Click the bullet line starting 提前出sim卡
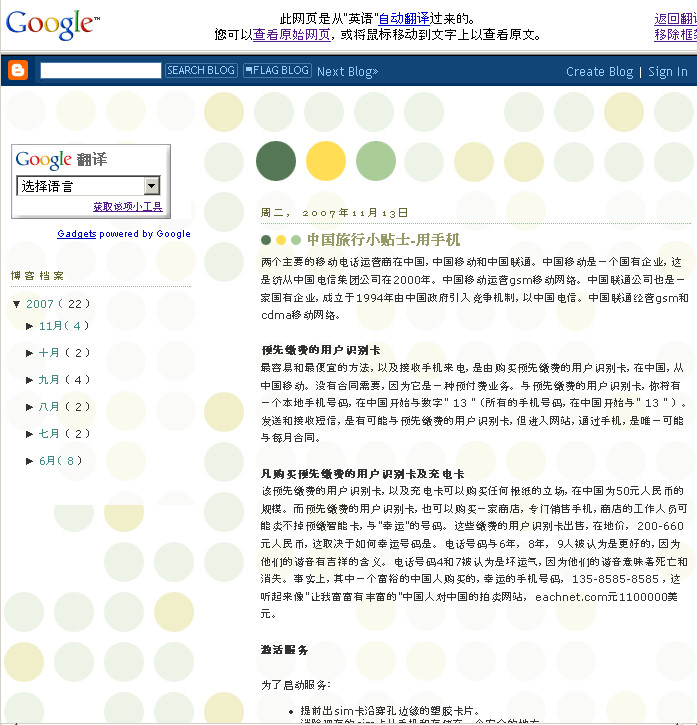 tap(391, 711)
